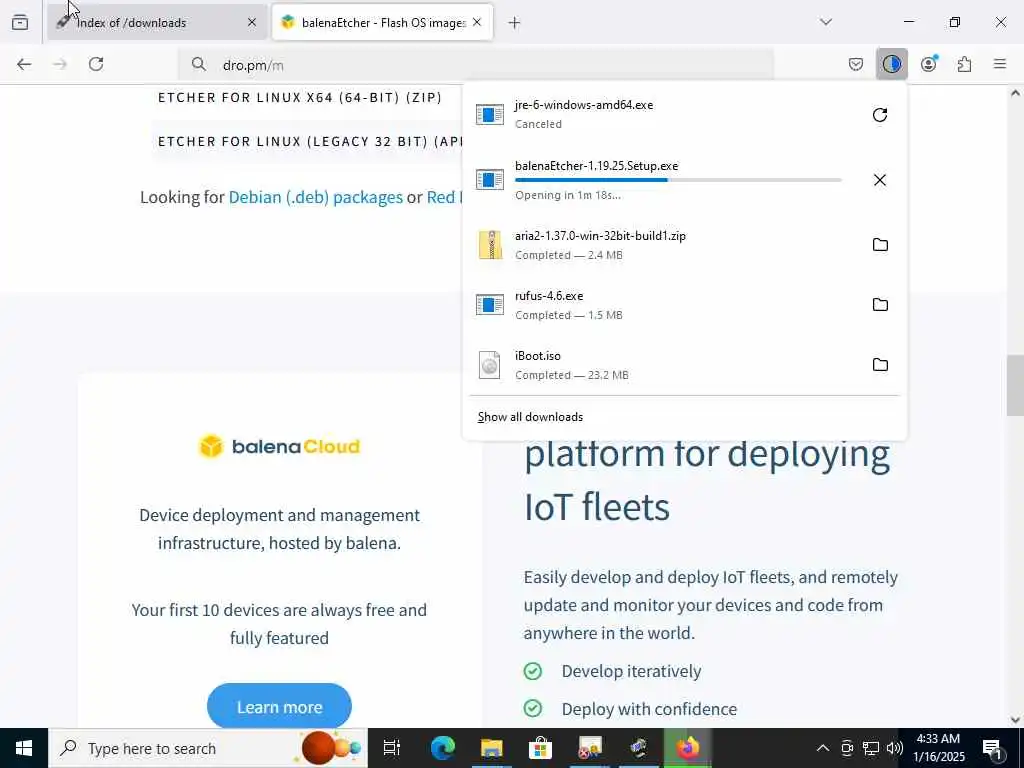The height and width of the screenshot is (768, 1024).
Task: Click Show all downloads
Action: [530, 417]
